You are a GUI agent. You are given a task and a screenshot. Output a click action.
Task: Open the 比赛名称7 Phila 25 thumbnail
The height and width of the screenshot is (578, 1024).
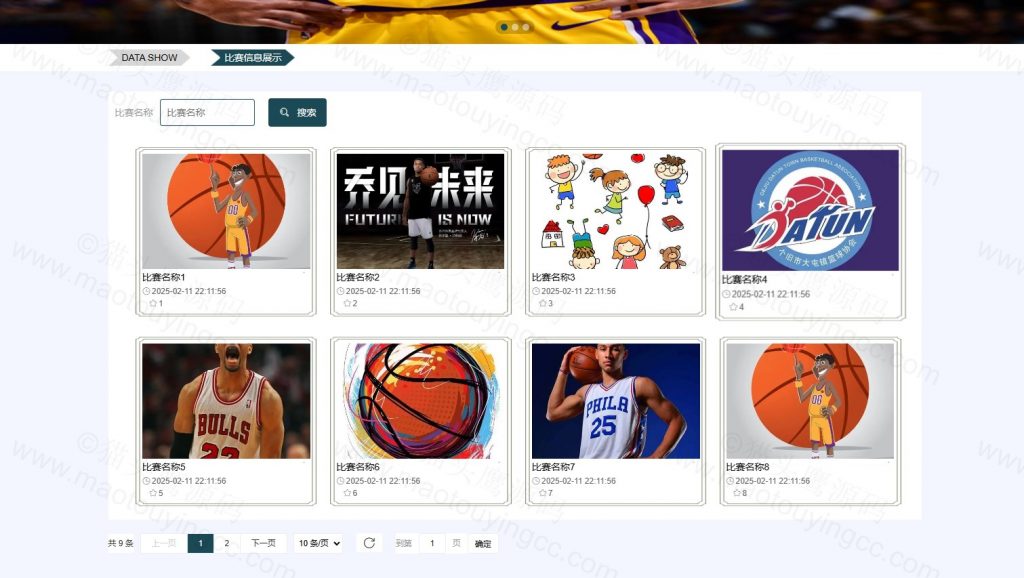pyautogui.click(x=615, y=401)
